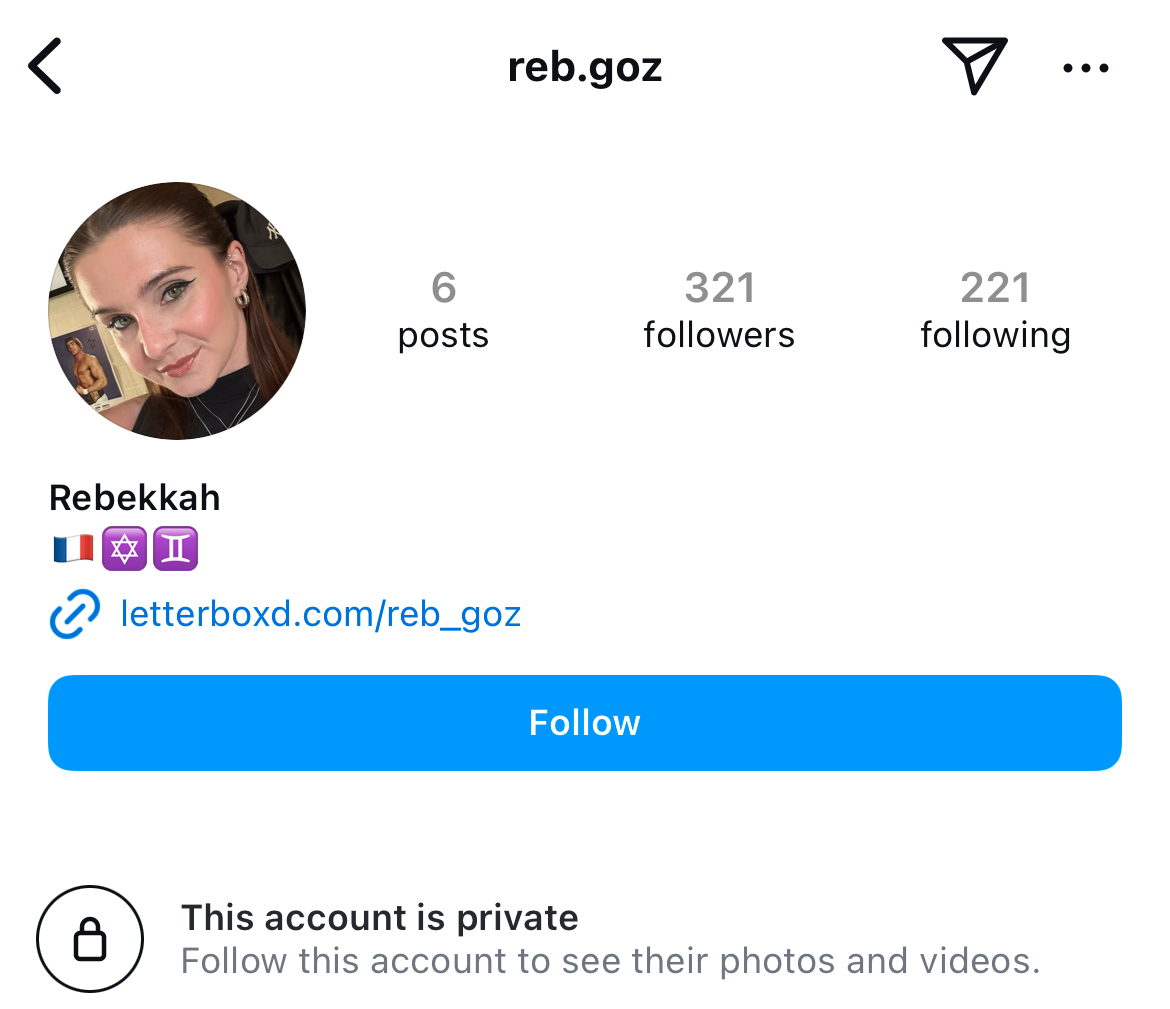1170x1009 pixels.
Task: Tap the "following" label text
Action: [995, 335]
